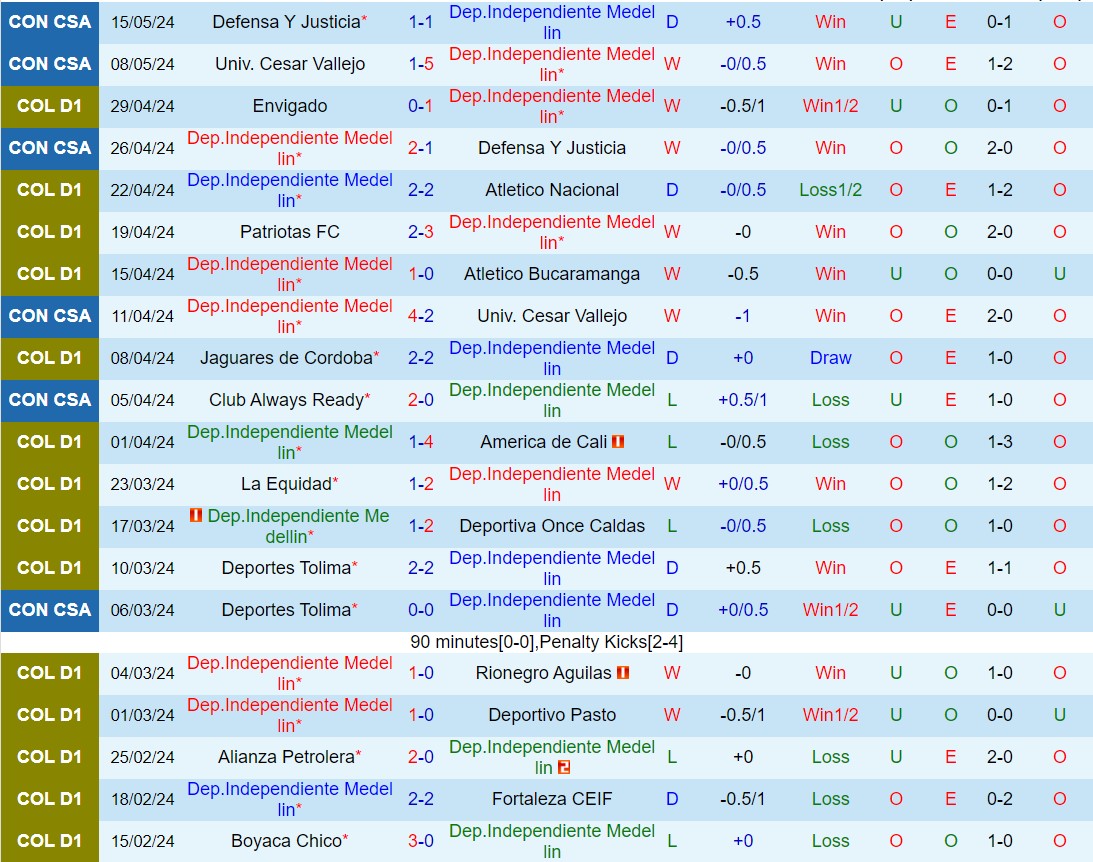Click the COL D1 badge beside the Envigado match

pos(50,106)
